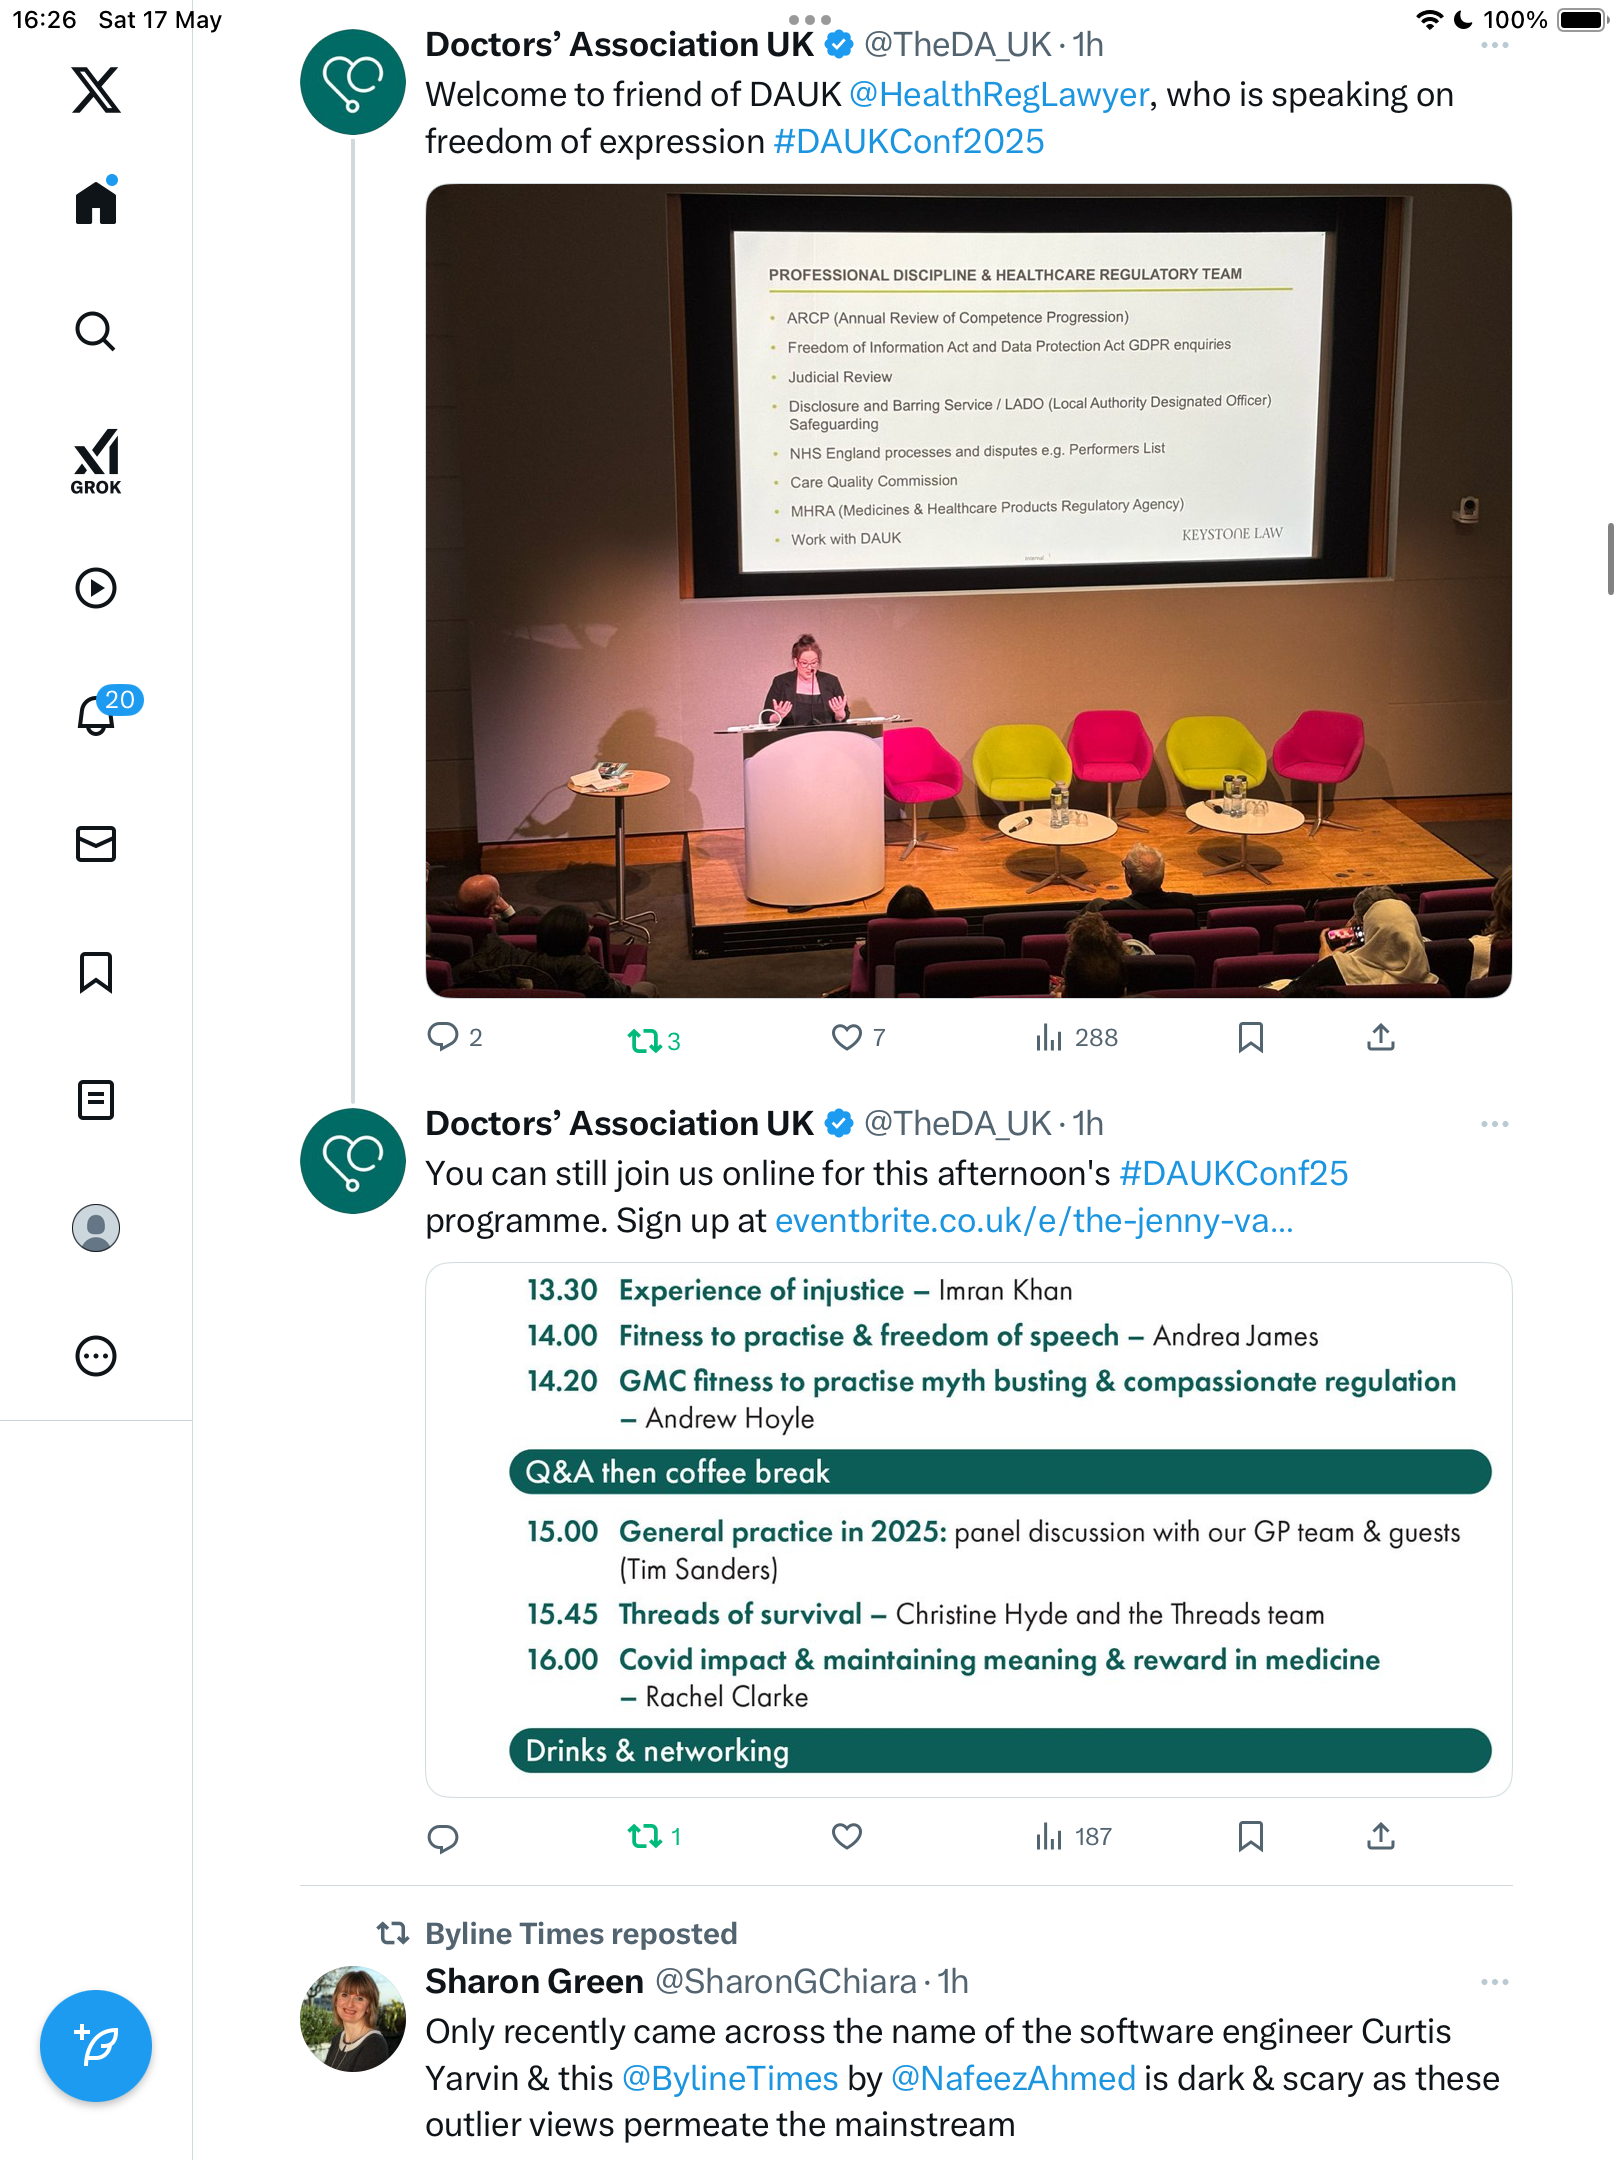
Task: Go to Home feed tab
Action: [x=96, y=202]
